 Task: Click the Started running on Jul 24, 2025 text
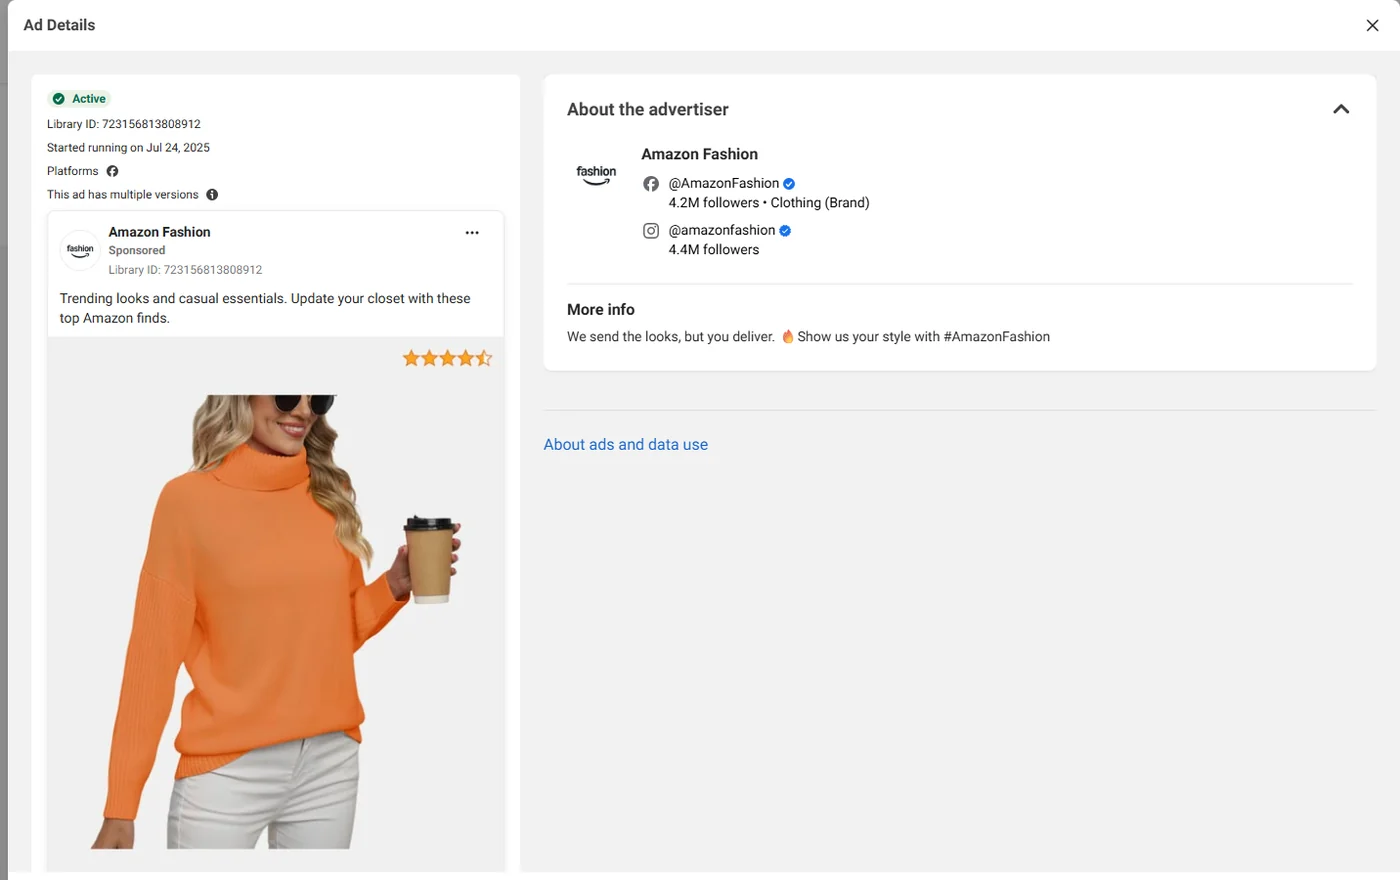point(128,148)
